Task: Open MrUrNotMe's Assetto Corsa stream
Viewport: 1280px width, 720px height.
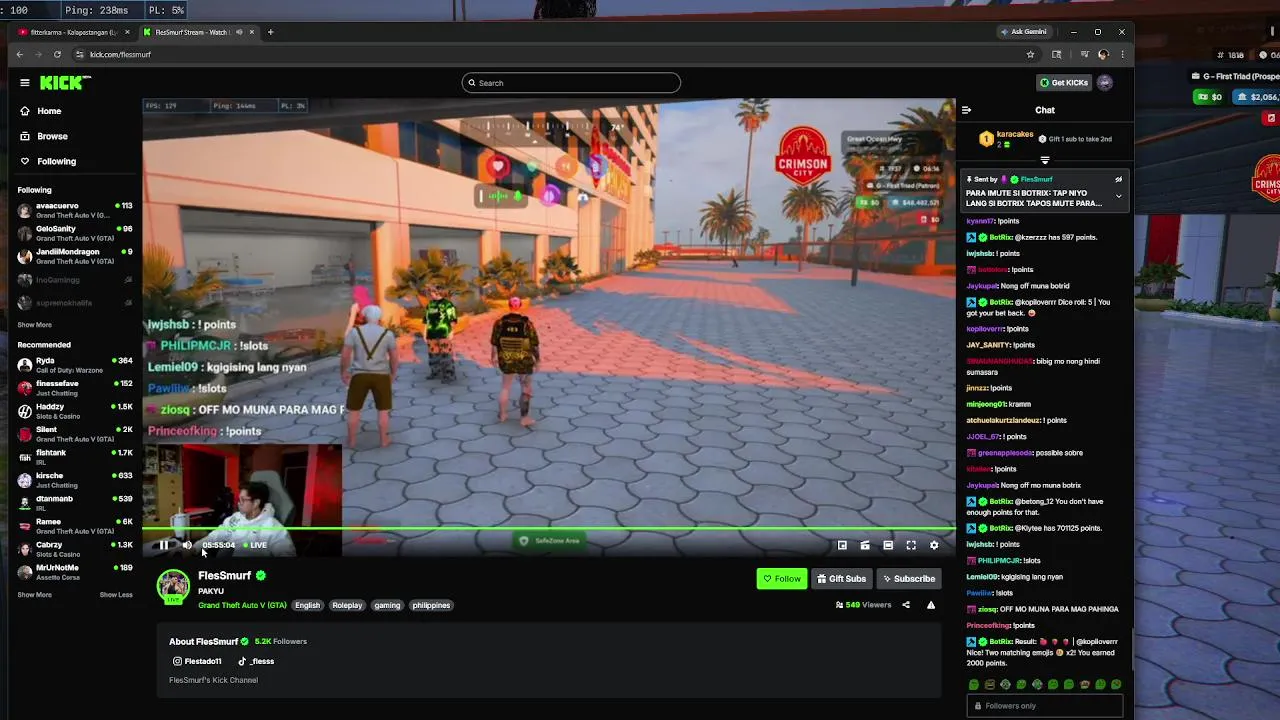Action: 75,572
